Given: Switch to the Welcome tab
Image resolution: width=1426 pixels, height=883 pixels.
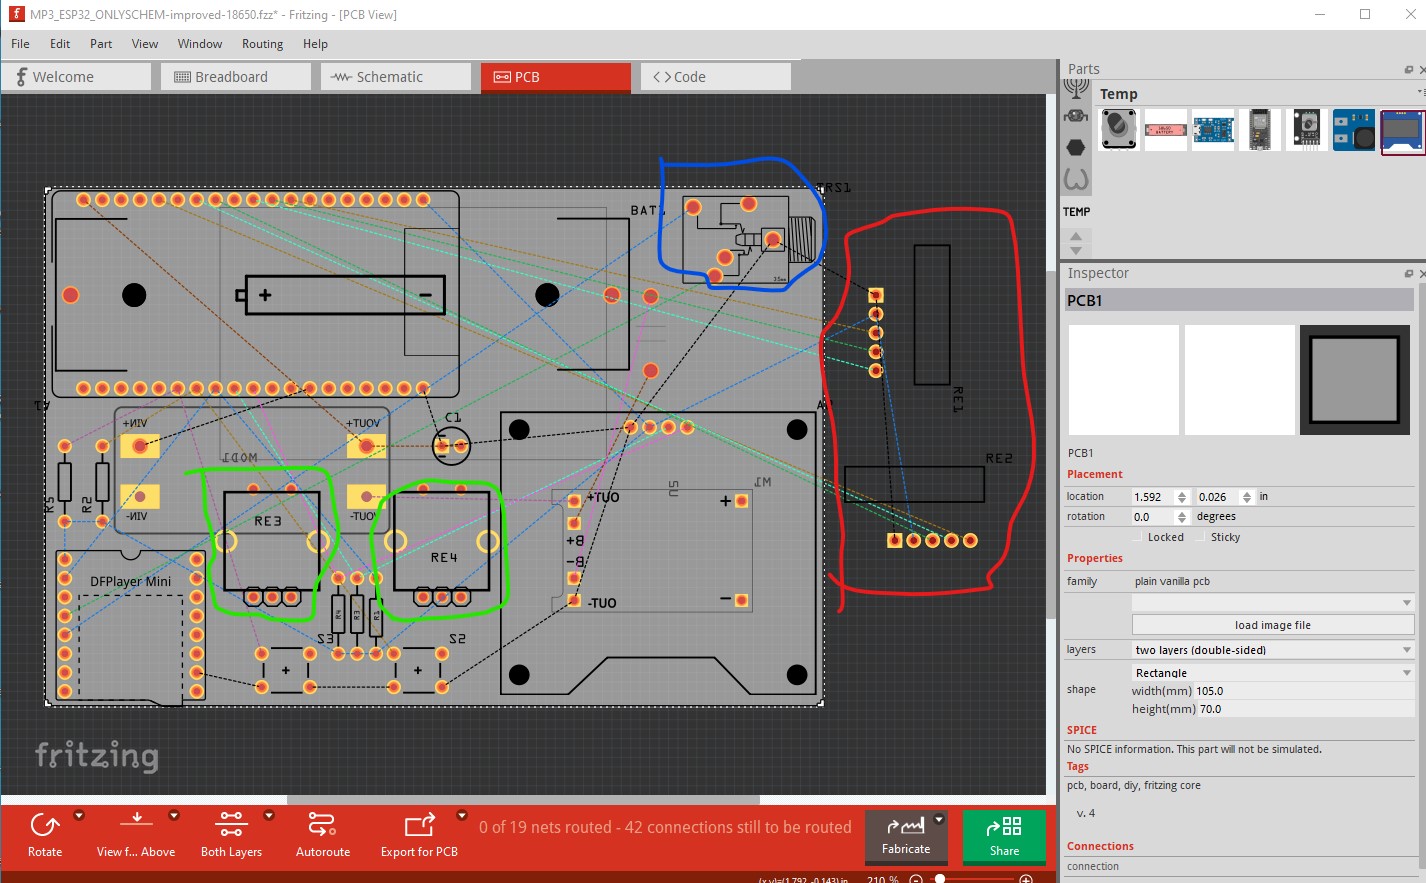Looking at the screenshot, I should pyautogui.click(x=76, y=77).
